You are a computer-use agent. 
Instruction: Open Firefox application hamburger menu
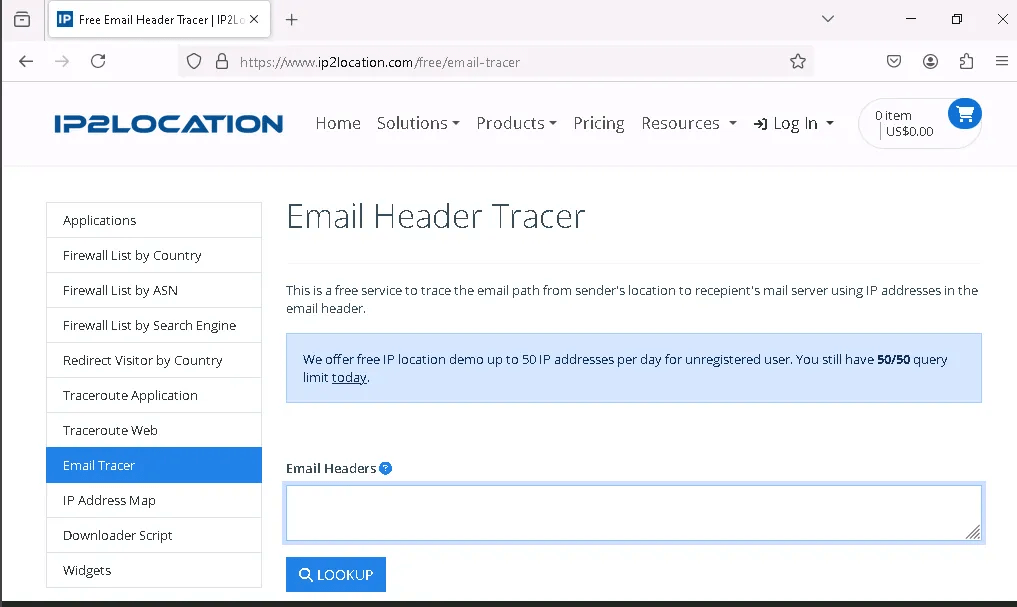point(1001,62)
